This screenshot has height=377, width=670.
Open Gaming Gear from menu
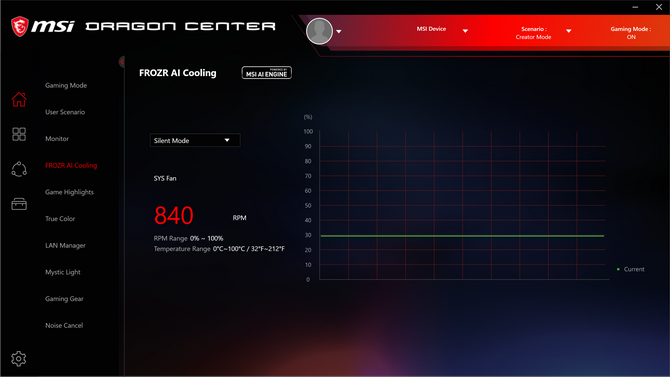coord(64,299)
